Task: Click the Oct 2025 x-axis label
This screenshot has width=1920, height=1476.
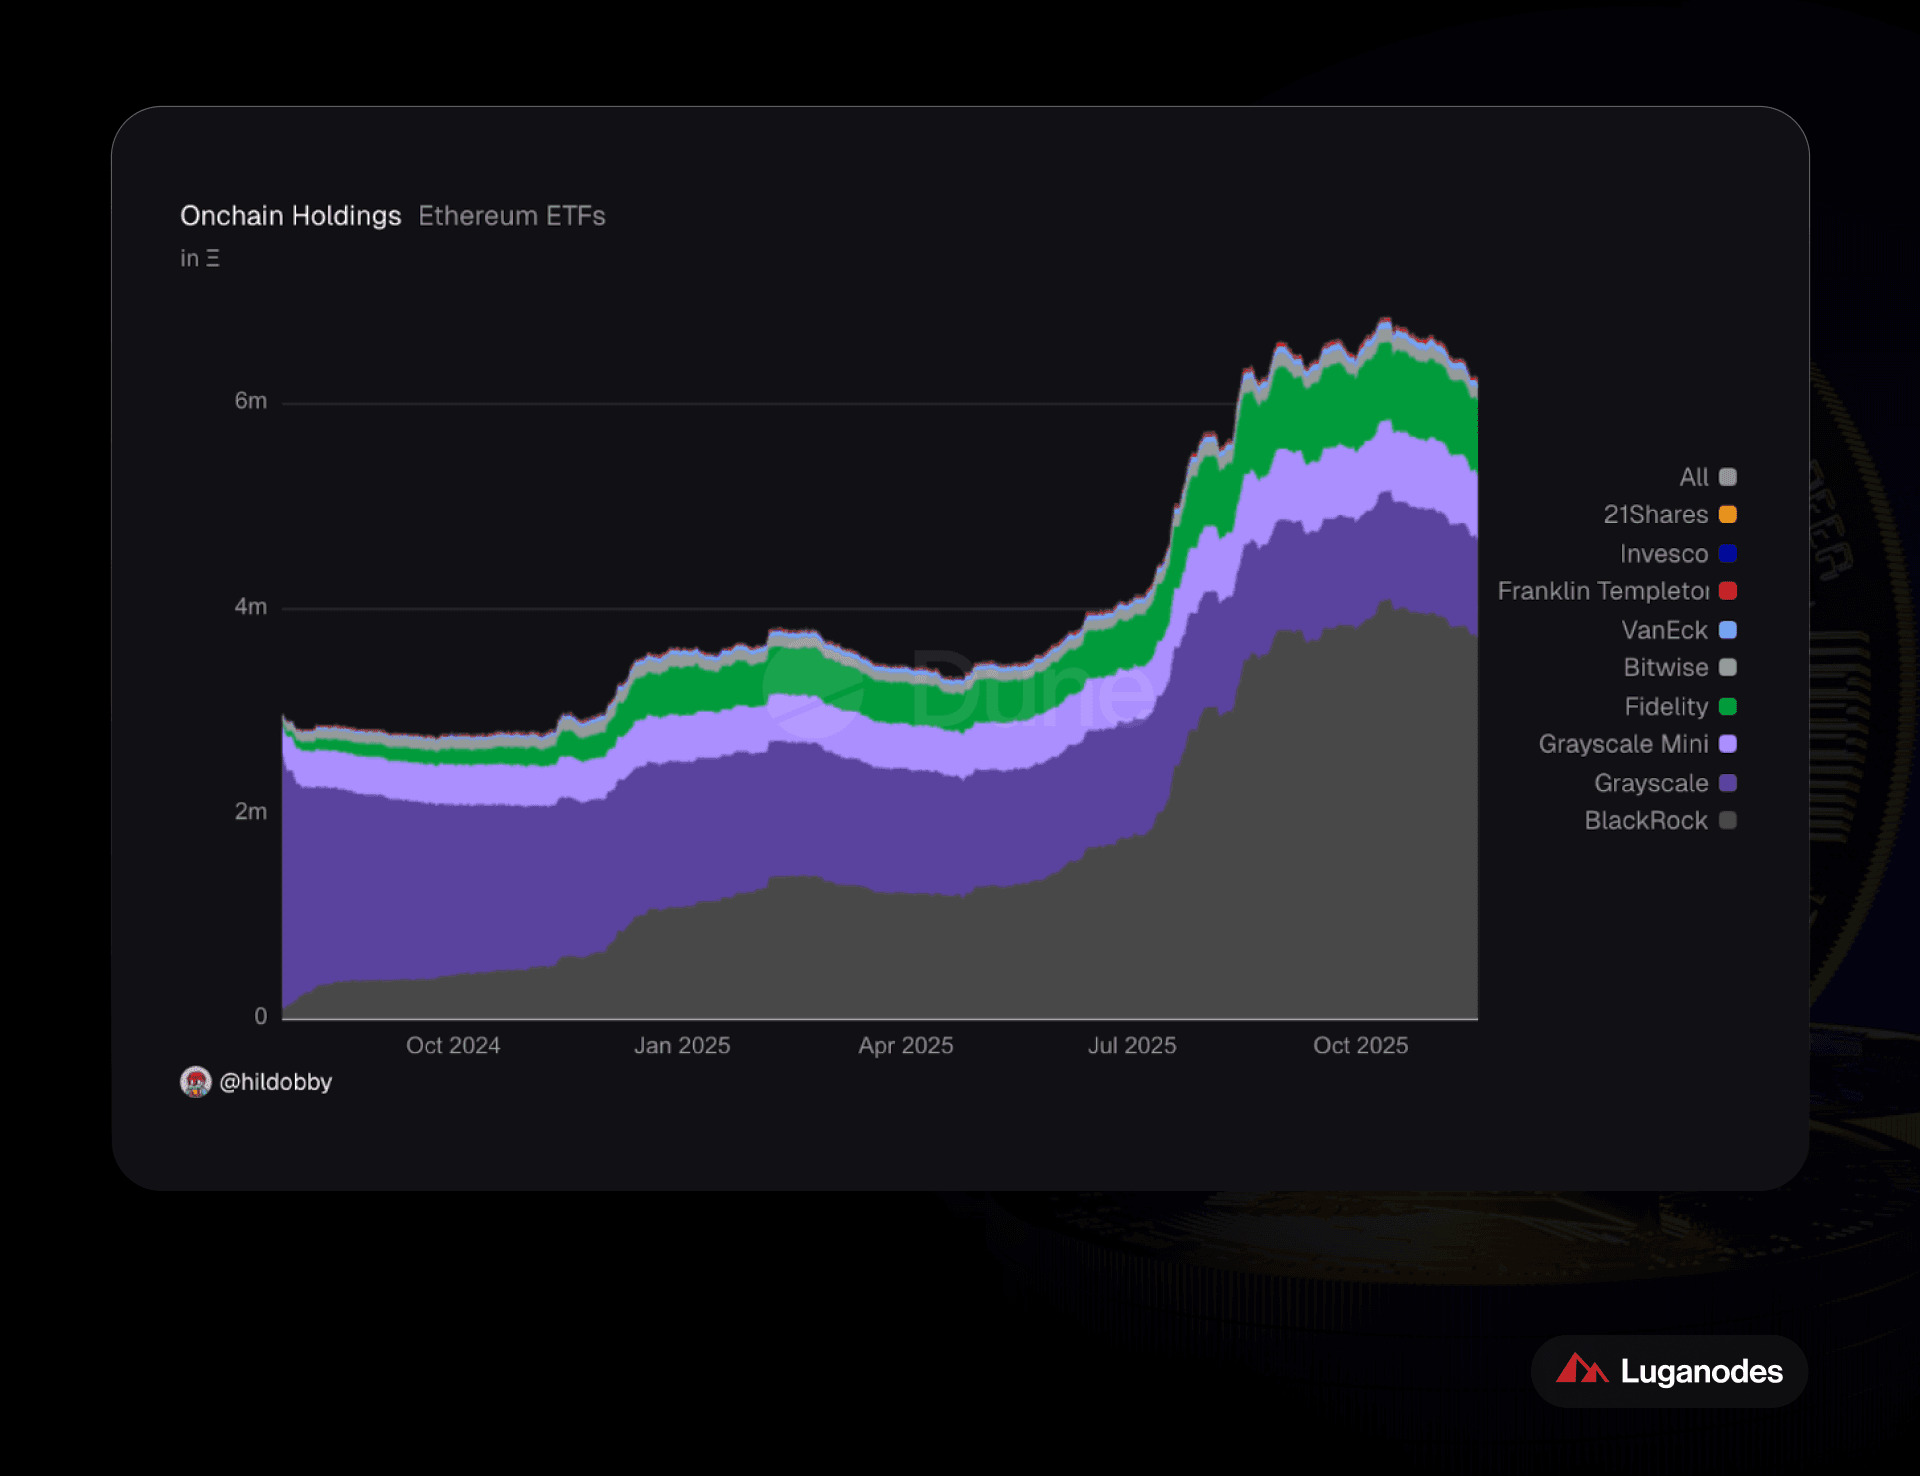Action: coord(1360,1045)
